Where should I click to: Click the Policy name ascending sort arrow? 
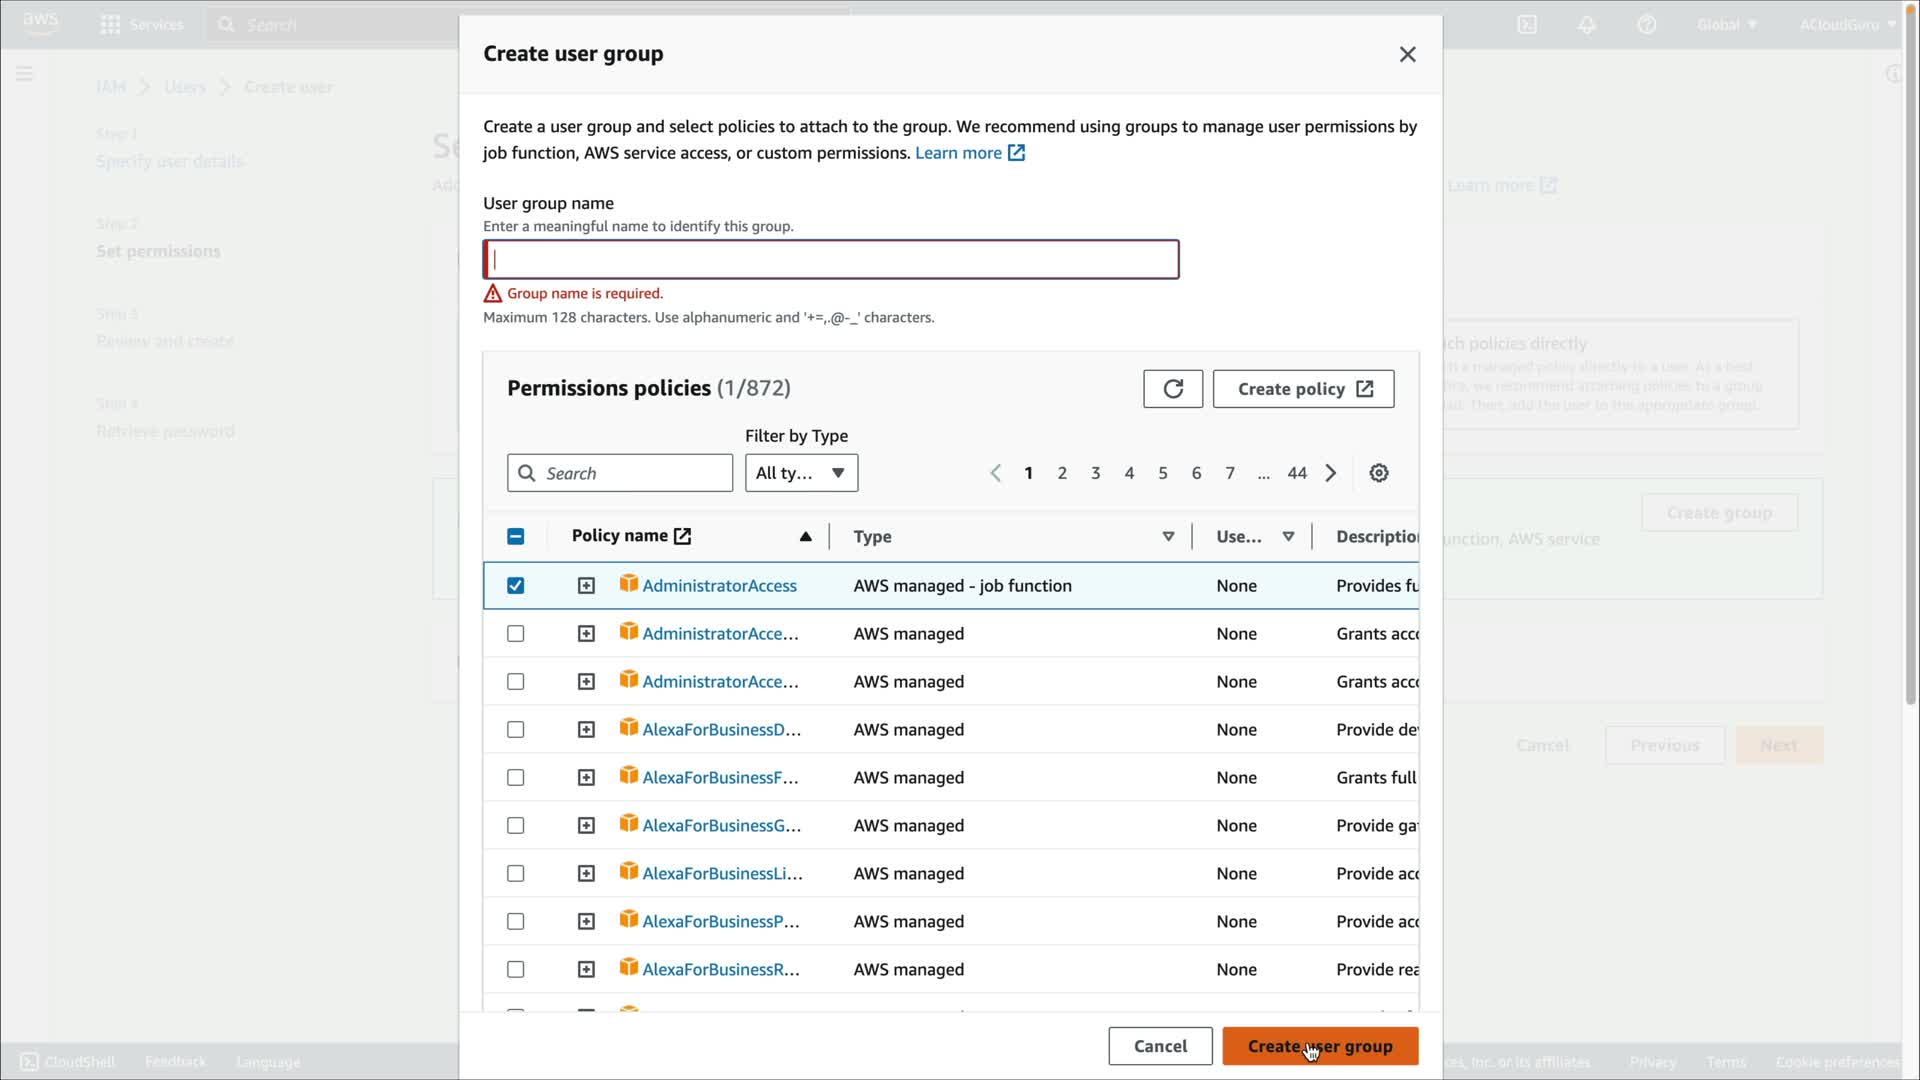(805, 537)
